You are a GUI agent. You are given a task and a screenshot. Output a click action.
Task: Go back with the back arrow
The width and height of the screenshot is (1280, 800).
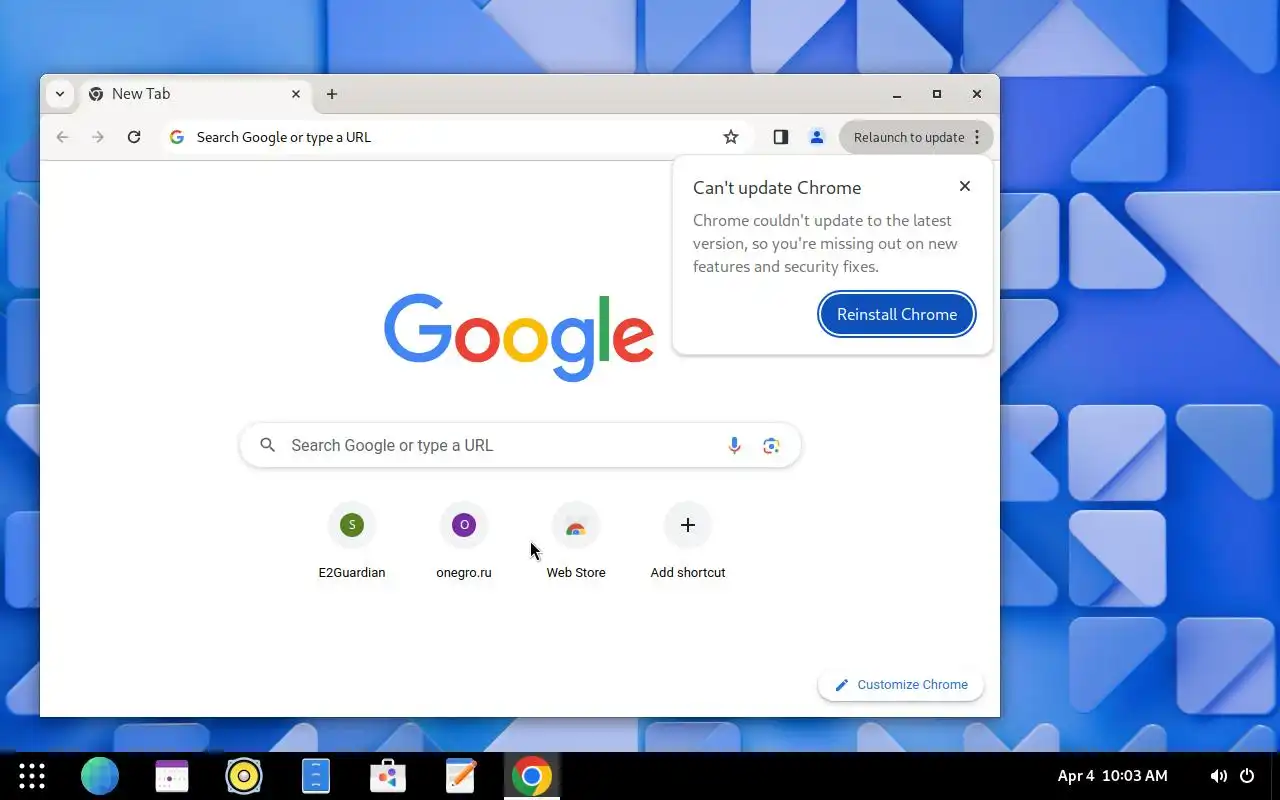[63, 137]
